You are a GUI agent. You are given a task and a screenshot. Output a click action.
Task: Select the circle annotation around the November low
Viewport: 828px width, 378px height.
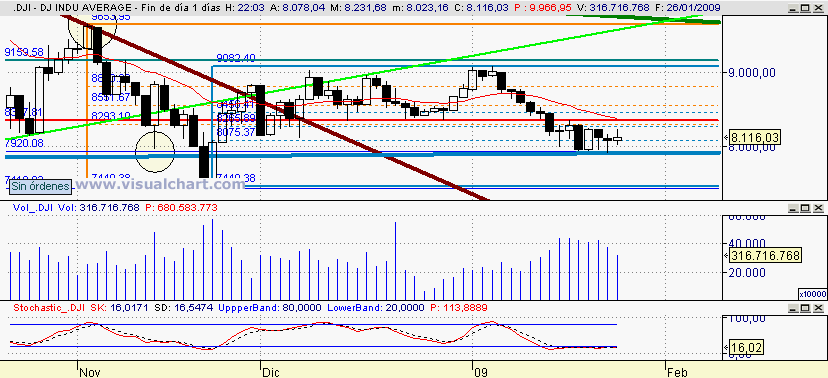point(155,152)
